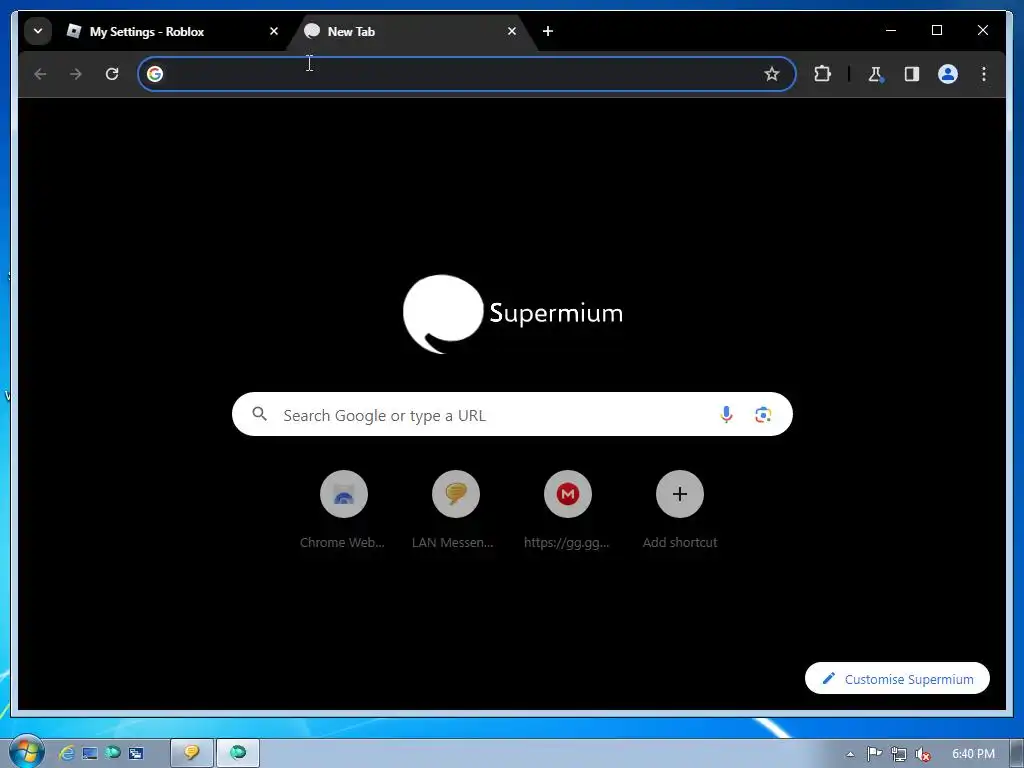The height and width of the screenshot is (768, 1024).
Task: Open the LAN Messenger shortcut
Action: pos(456,509)
